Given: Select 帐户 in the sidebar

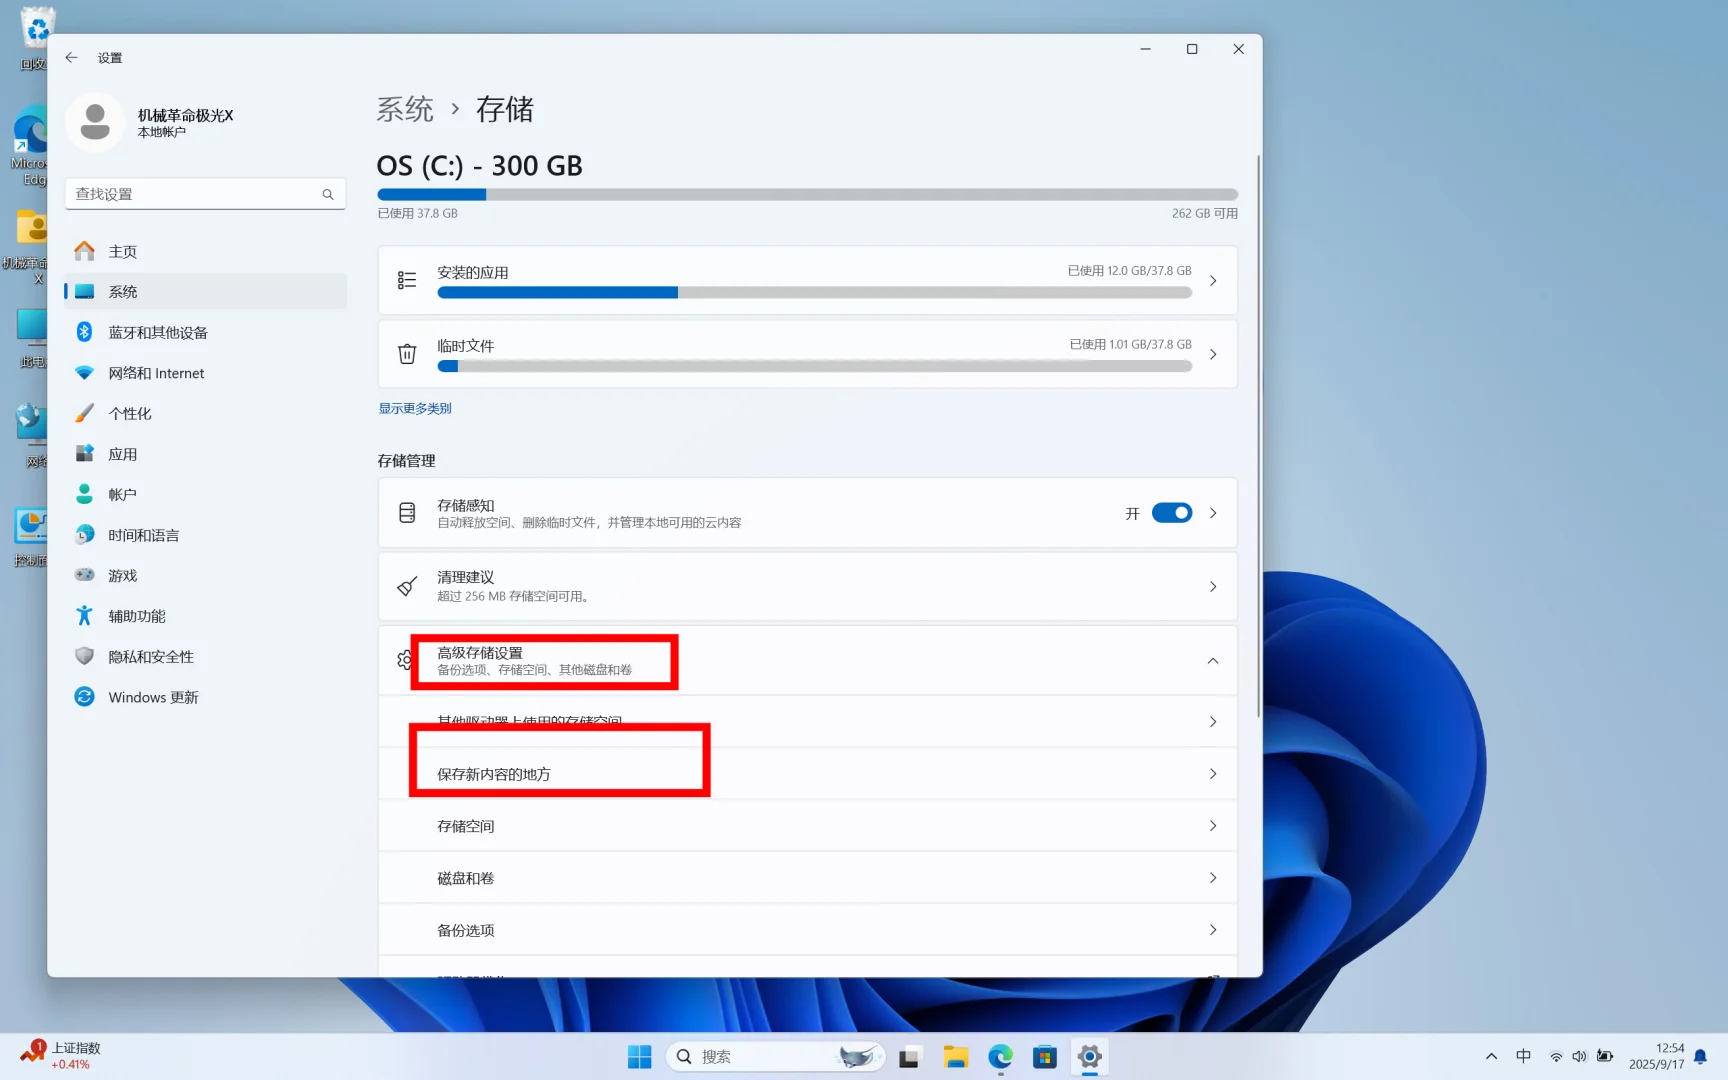Looking at the screenshot, I should [122, 493].
